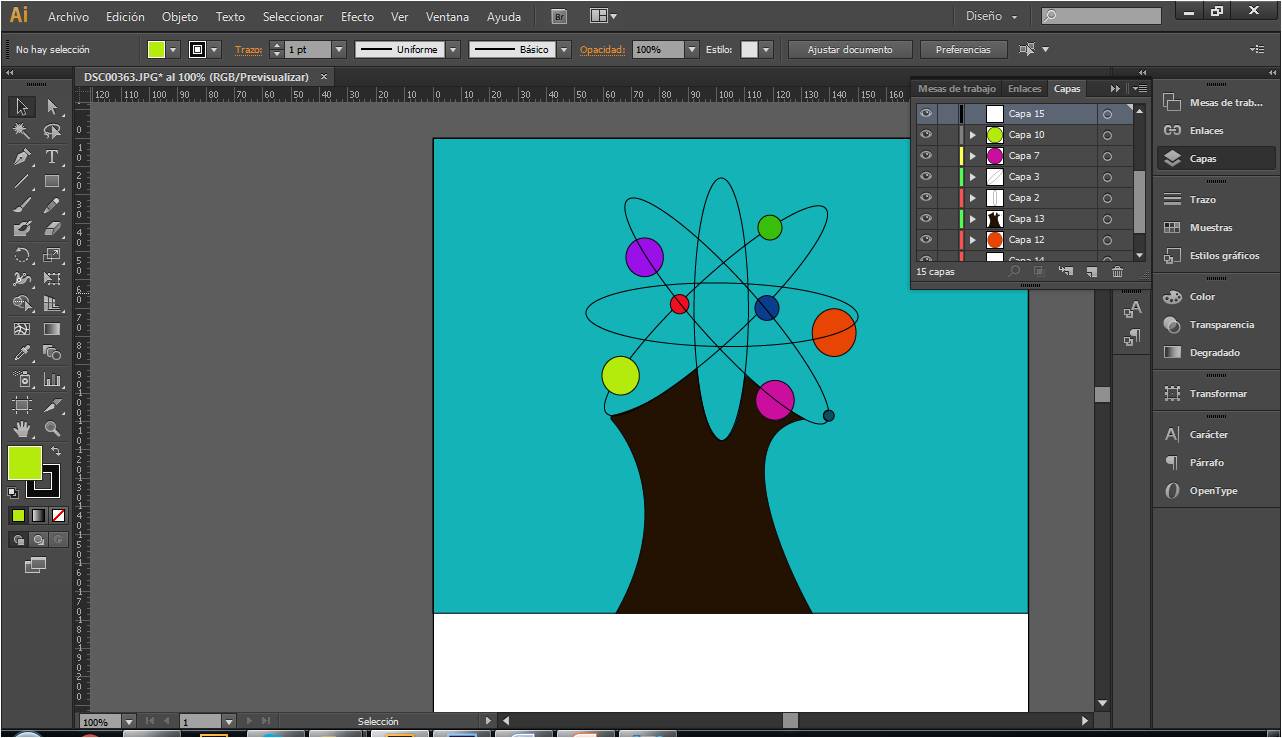Open the Uniforme width profile dropdown
Screen dimensions: 1282x738
pyautogui.click(x=453, y=49)
